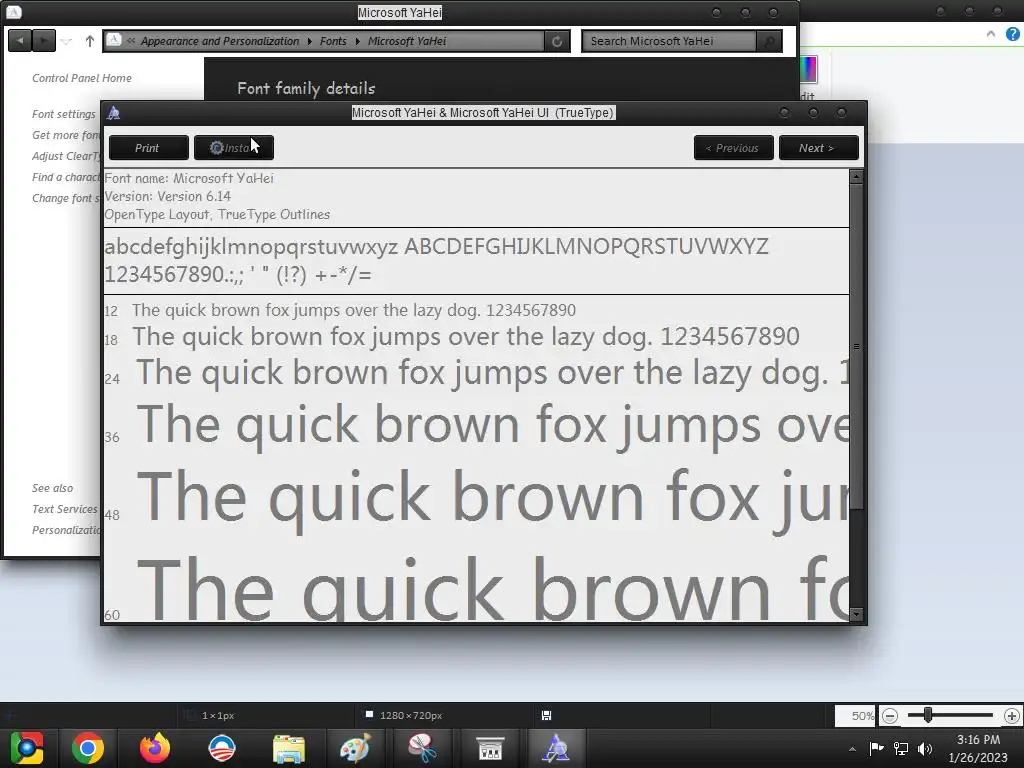Open Paint help question mark icon
Screen dimensions: 1024x768
click(x=1012, y=34)
